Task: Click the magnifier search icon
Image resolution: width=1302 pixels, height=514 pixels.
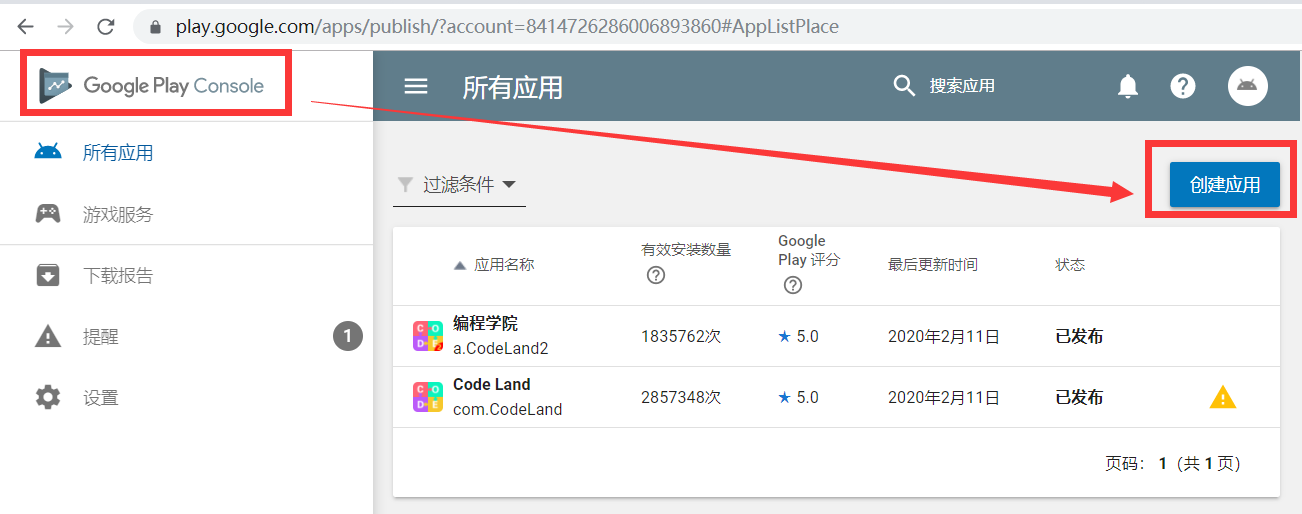Action: [x=904, y=86]
